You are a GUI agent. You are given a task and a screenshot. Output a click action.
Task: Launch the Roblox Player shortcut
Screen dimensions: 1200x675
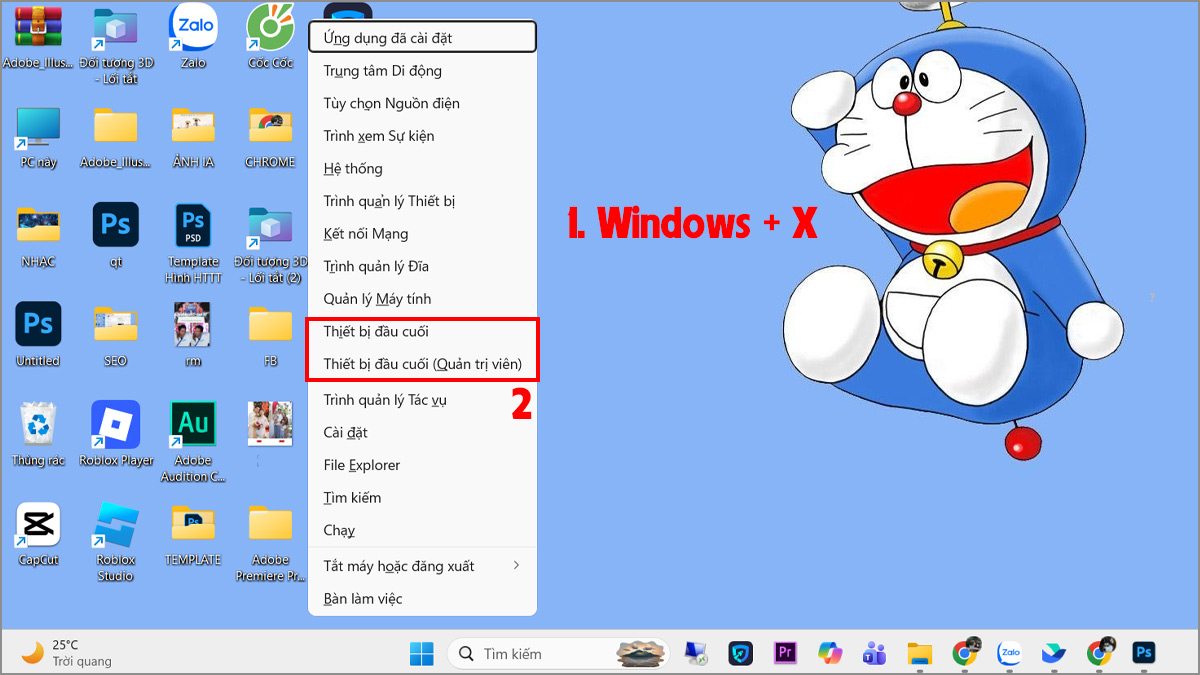(116, 436)
